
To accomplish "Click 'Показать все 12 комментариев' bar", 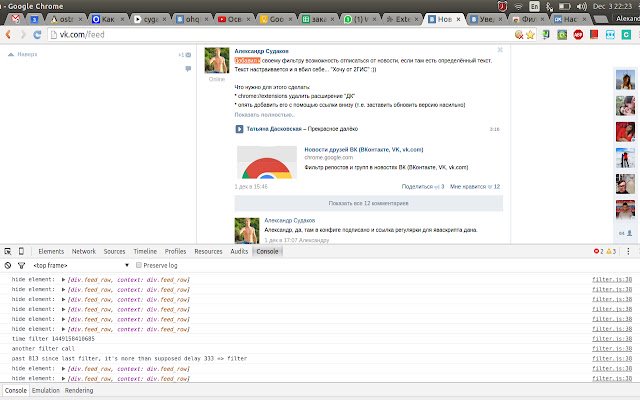I will [x=368, y=203].
